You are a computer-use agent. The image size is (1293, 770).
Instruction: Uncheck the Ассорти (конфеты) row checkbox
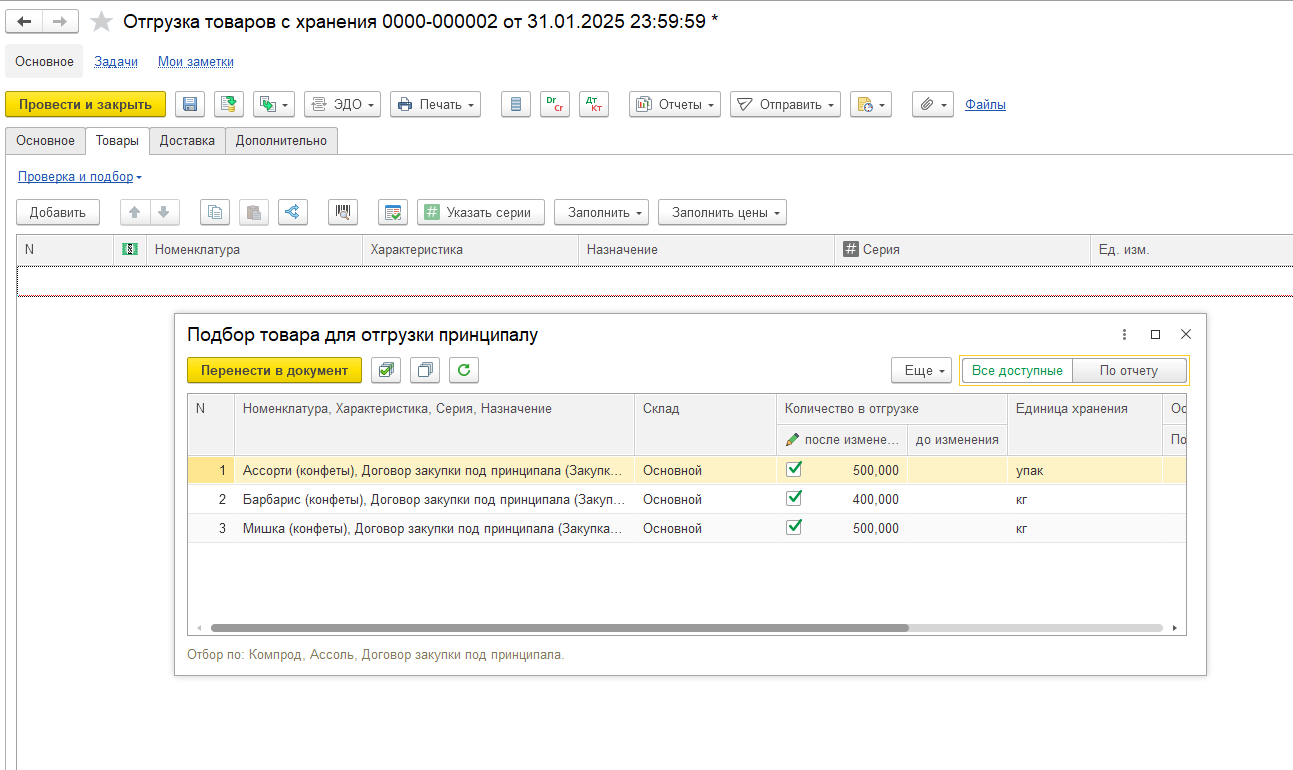pyautogui.click(x=794, y=469)
